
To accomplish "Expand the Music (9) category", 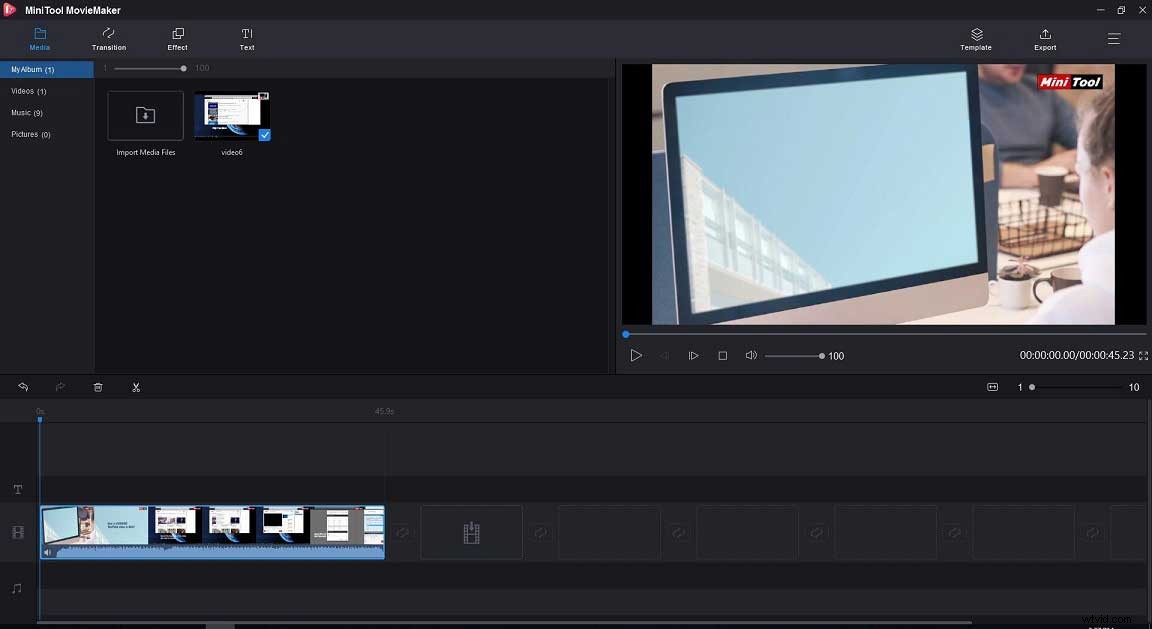I will tap(26, 112).
